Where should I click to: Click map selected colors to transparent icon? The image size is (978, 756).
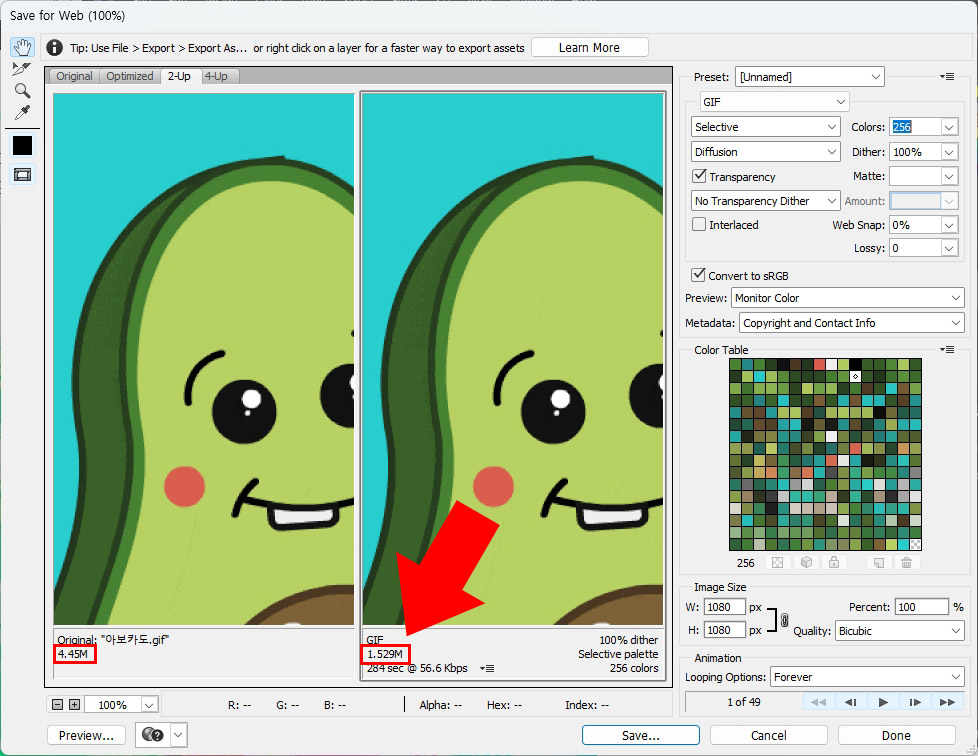(777, 563)
